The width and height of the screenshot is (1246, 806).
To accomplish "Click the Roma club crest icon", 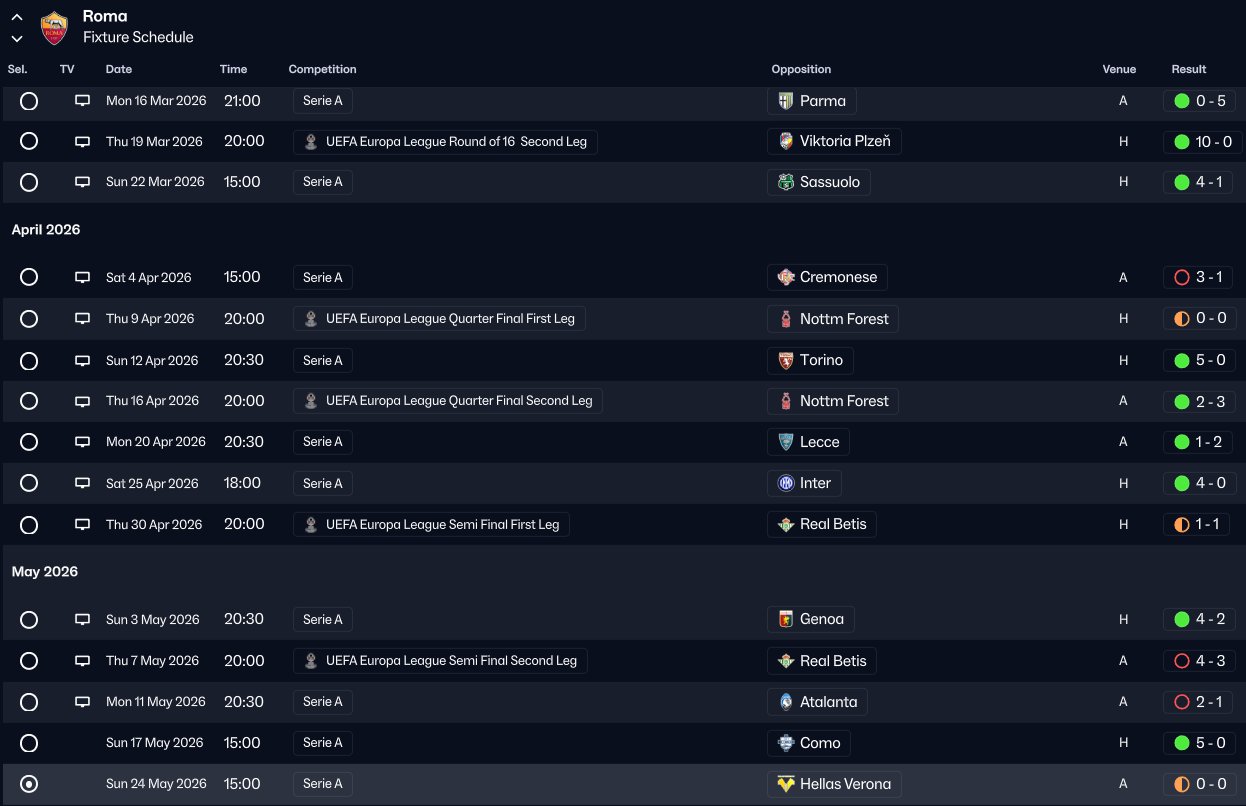I will (54, 27).
